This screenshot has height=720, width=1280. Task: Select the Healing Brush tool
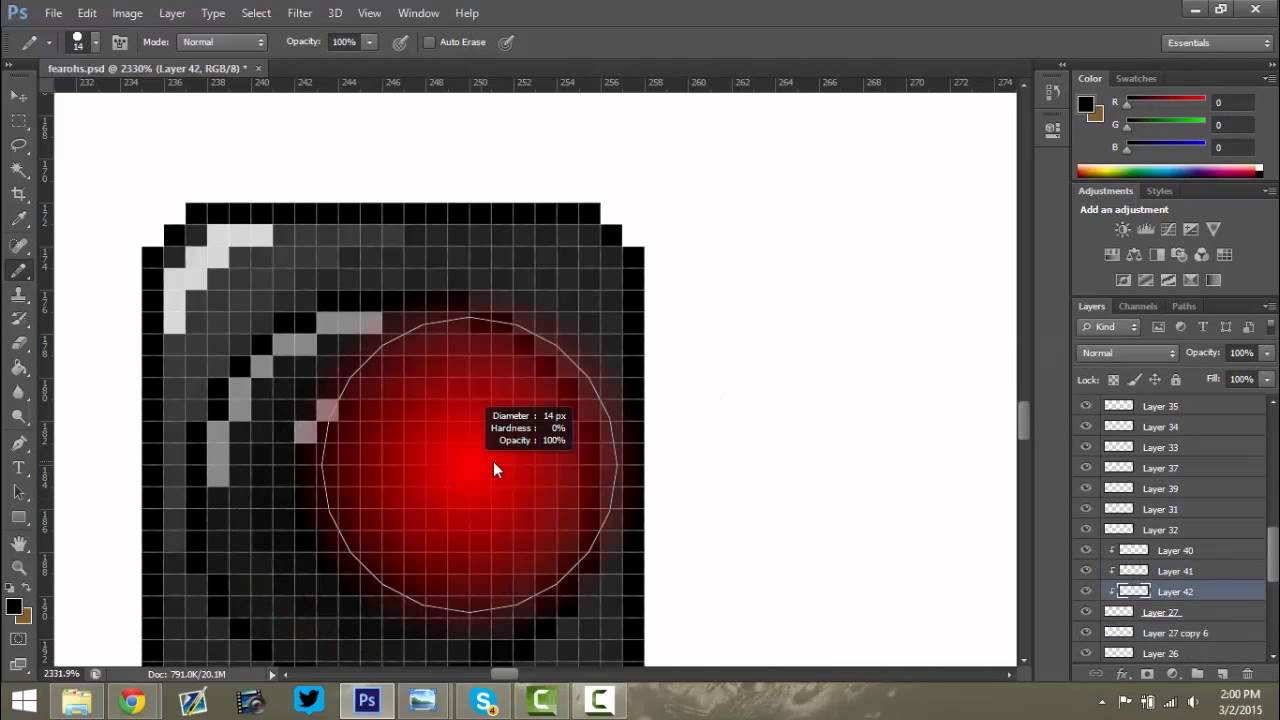(x=19, y=245)
